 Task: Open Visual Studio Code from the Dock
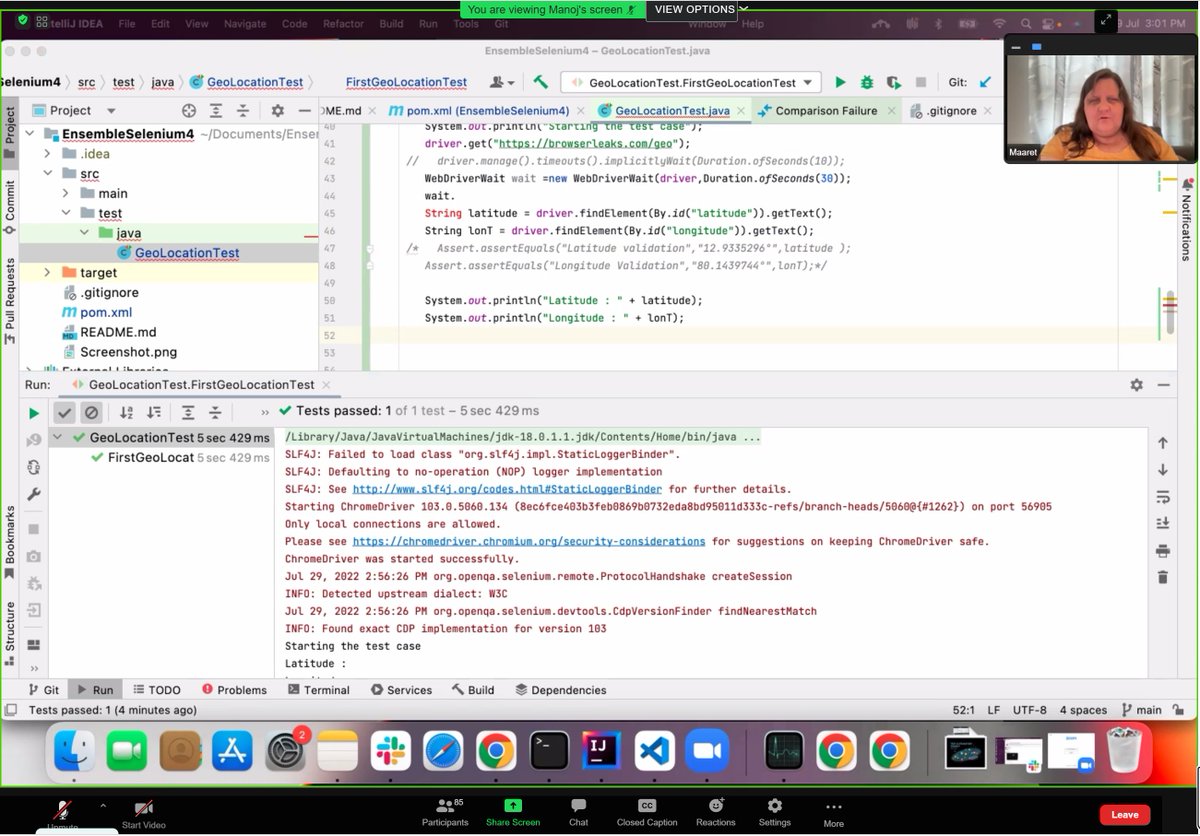click(x=655, y=752)
